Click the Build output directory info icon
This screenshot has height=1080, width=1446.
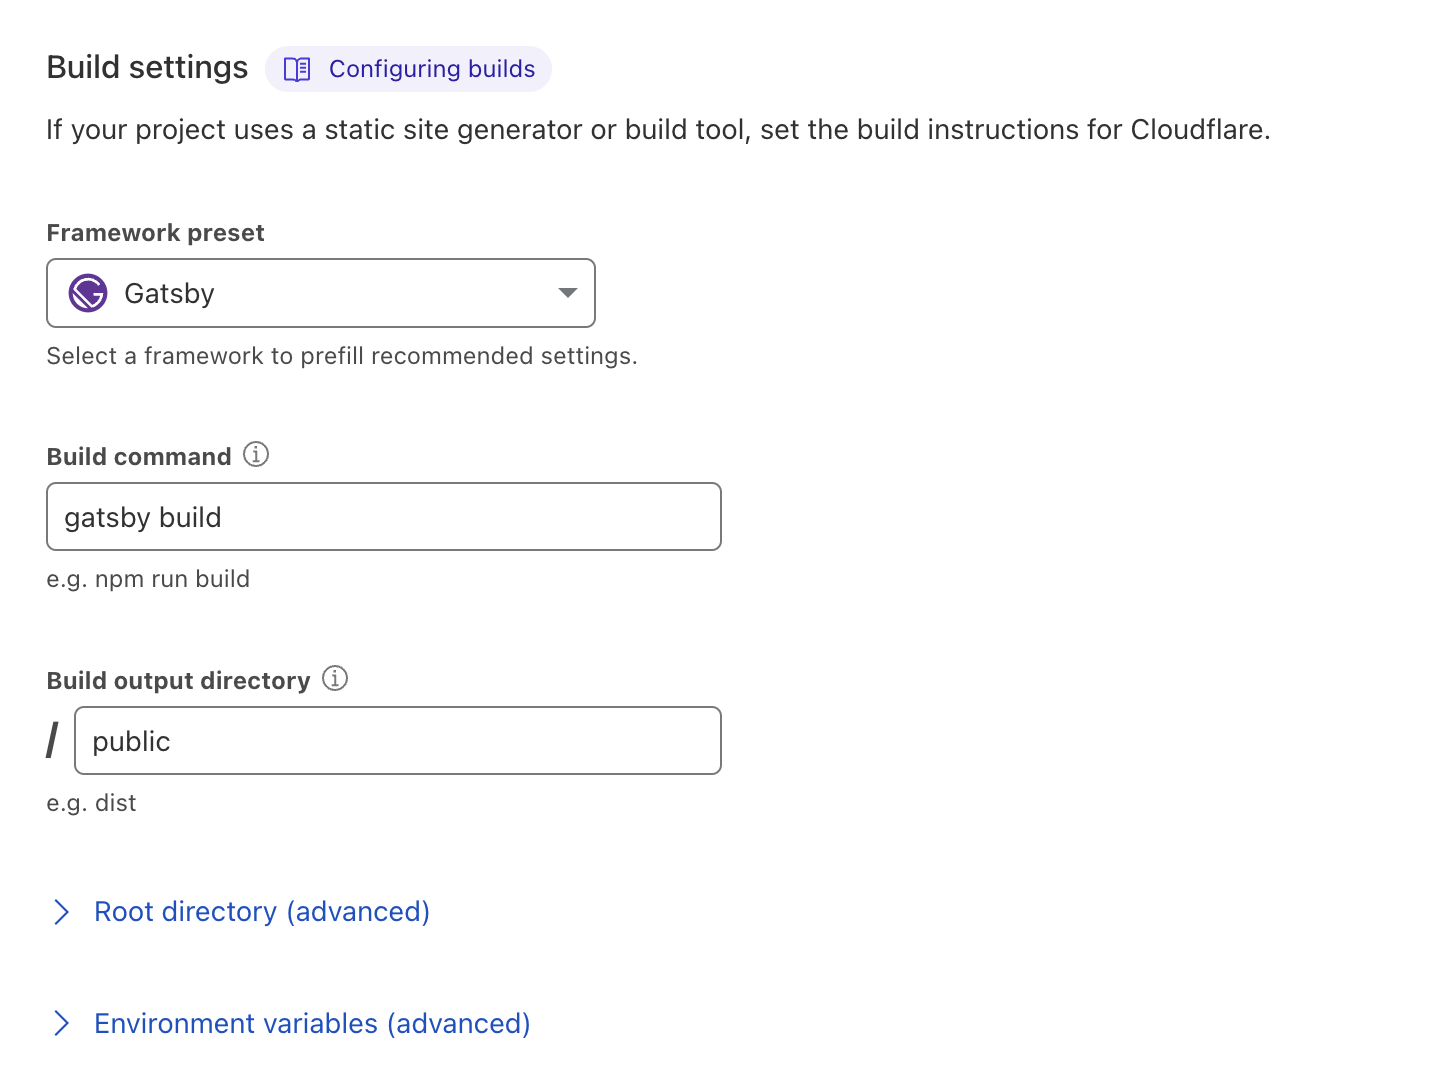point(336,678)
